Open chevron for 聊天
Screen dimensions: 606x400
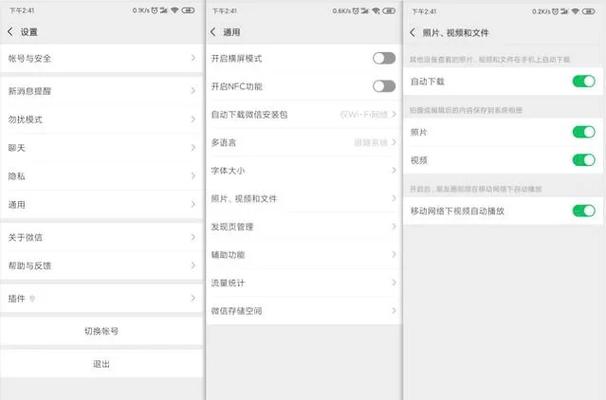point(193,148)
